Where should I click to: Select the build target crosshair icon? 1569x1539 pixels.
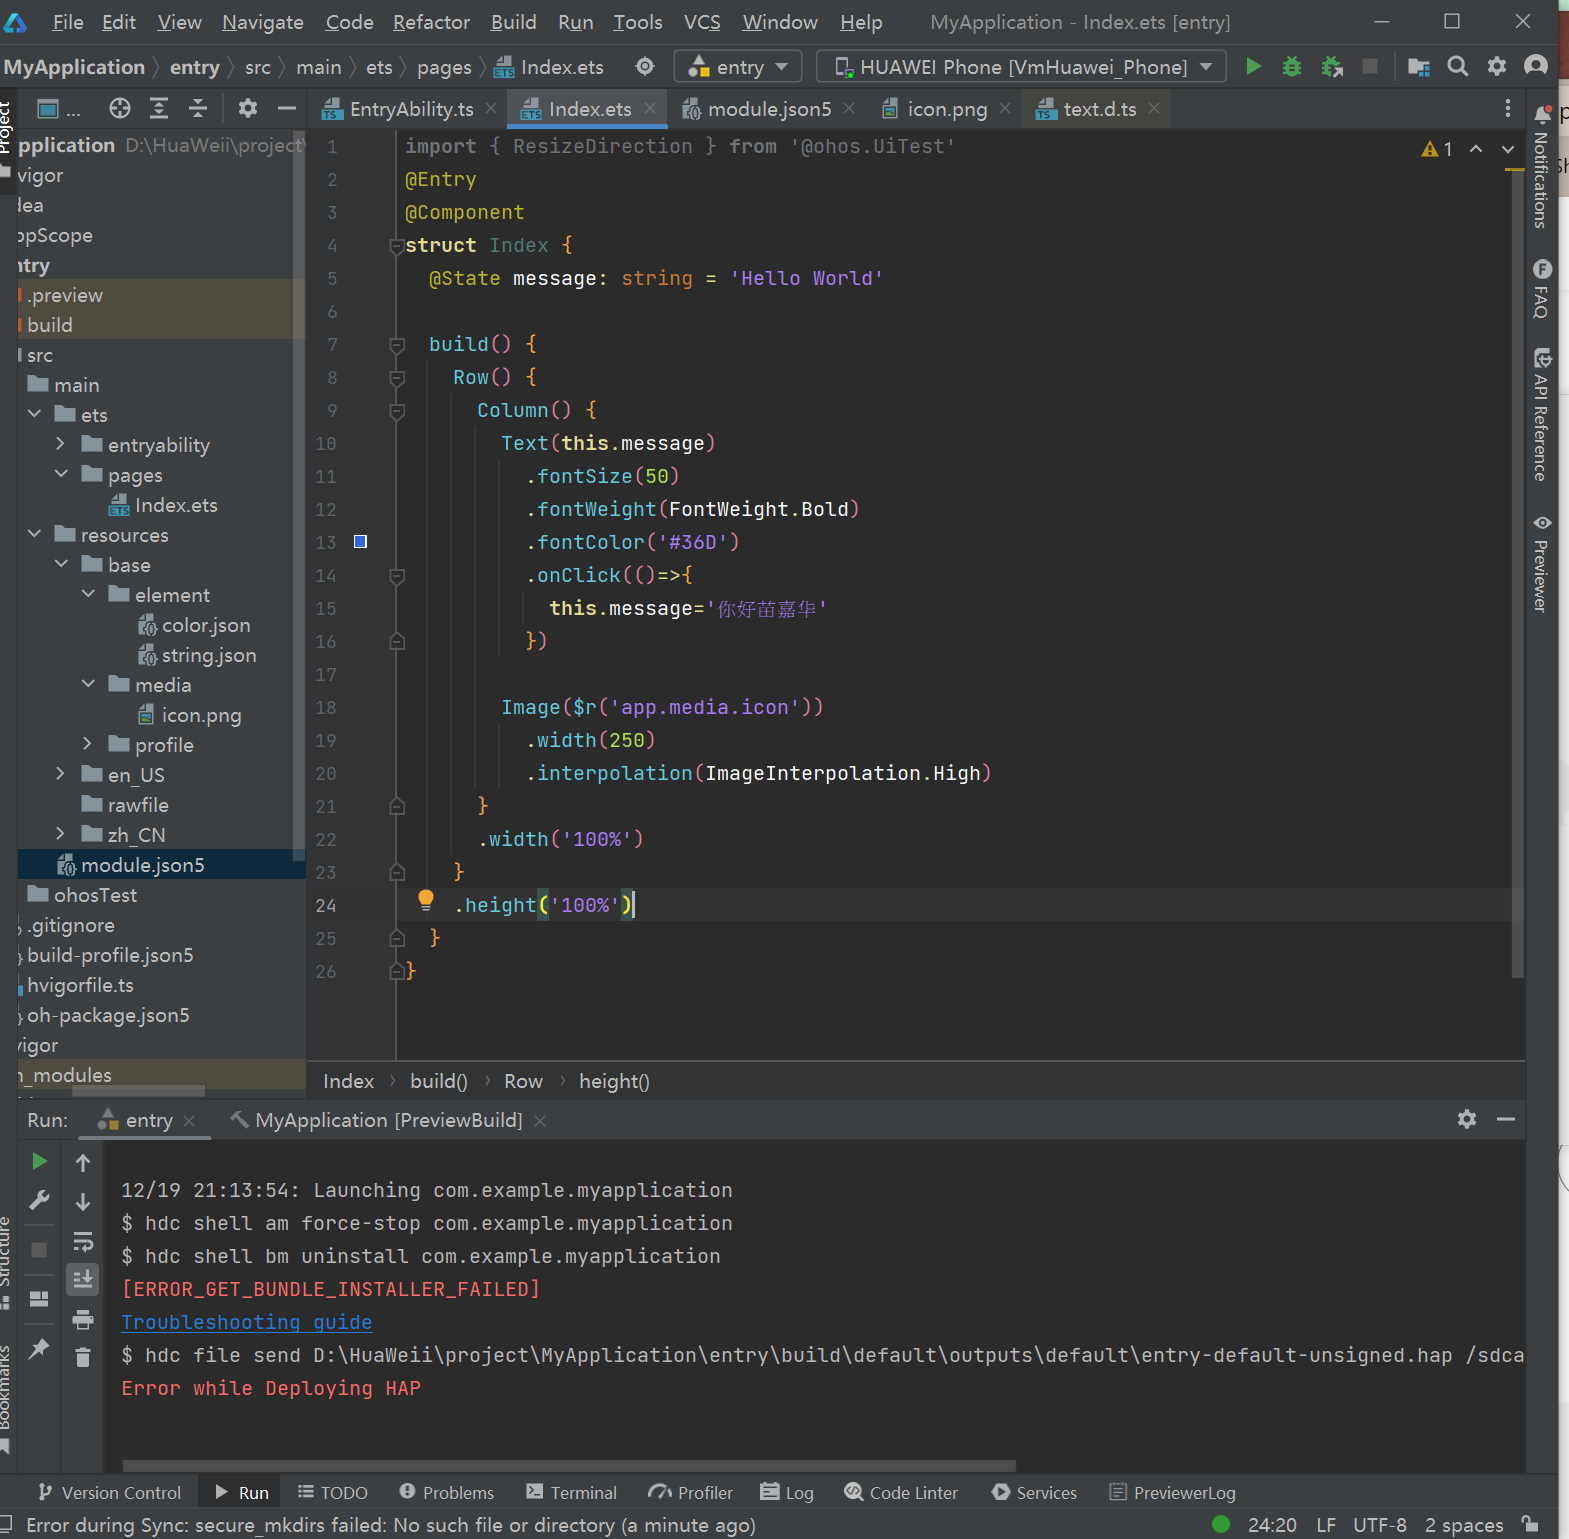[x=645, y=66]
